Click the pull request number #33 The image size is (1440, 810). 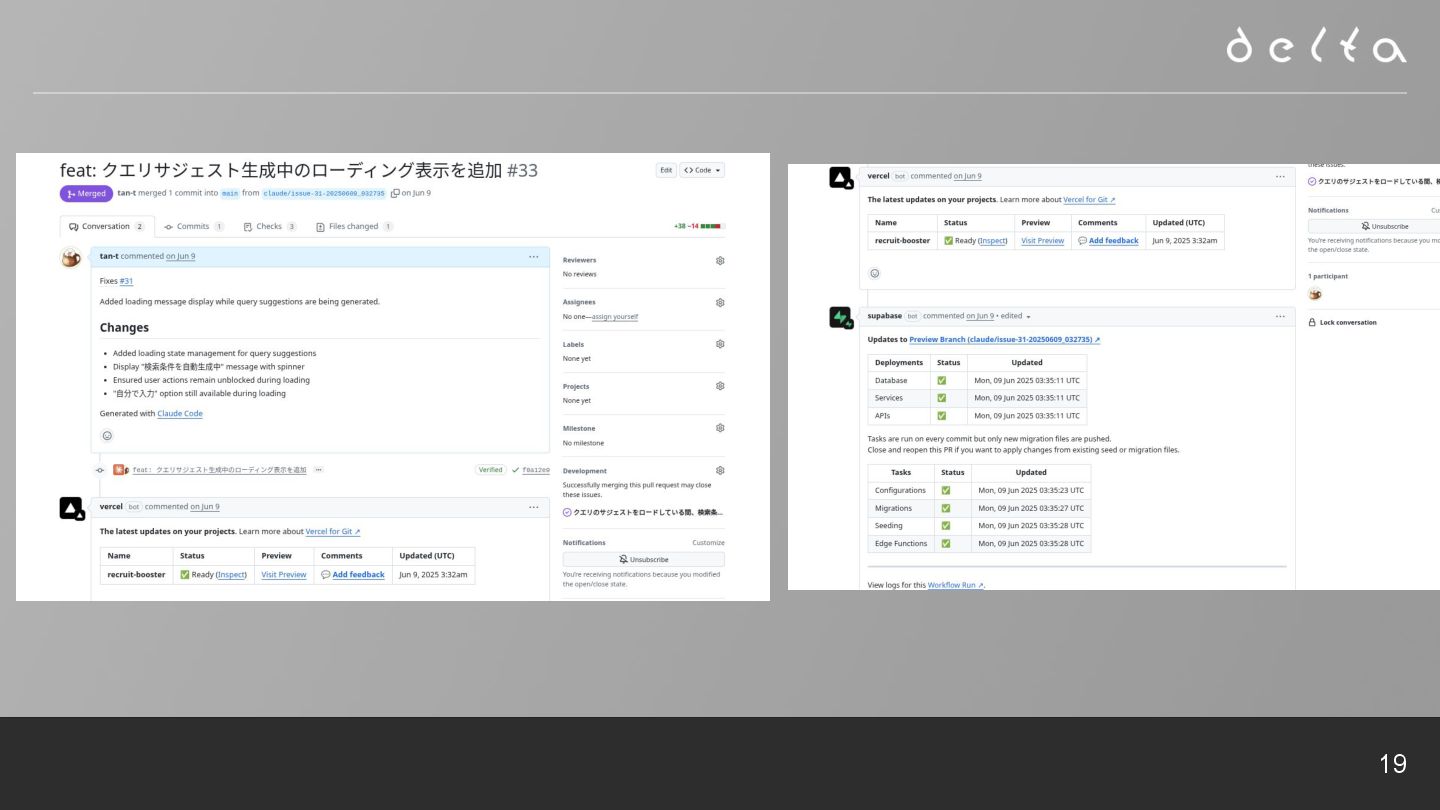(x=522, y=170)
